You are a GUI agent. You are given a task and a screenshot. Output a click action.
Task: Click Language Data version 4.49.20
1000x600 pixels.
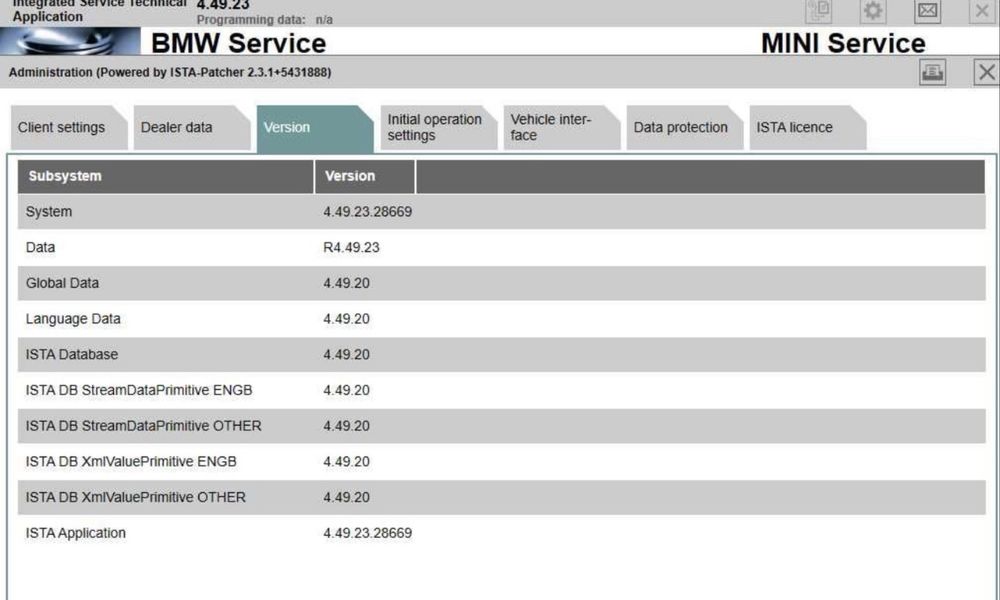pos(346,319)
